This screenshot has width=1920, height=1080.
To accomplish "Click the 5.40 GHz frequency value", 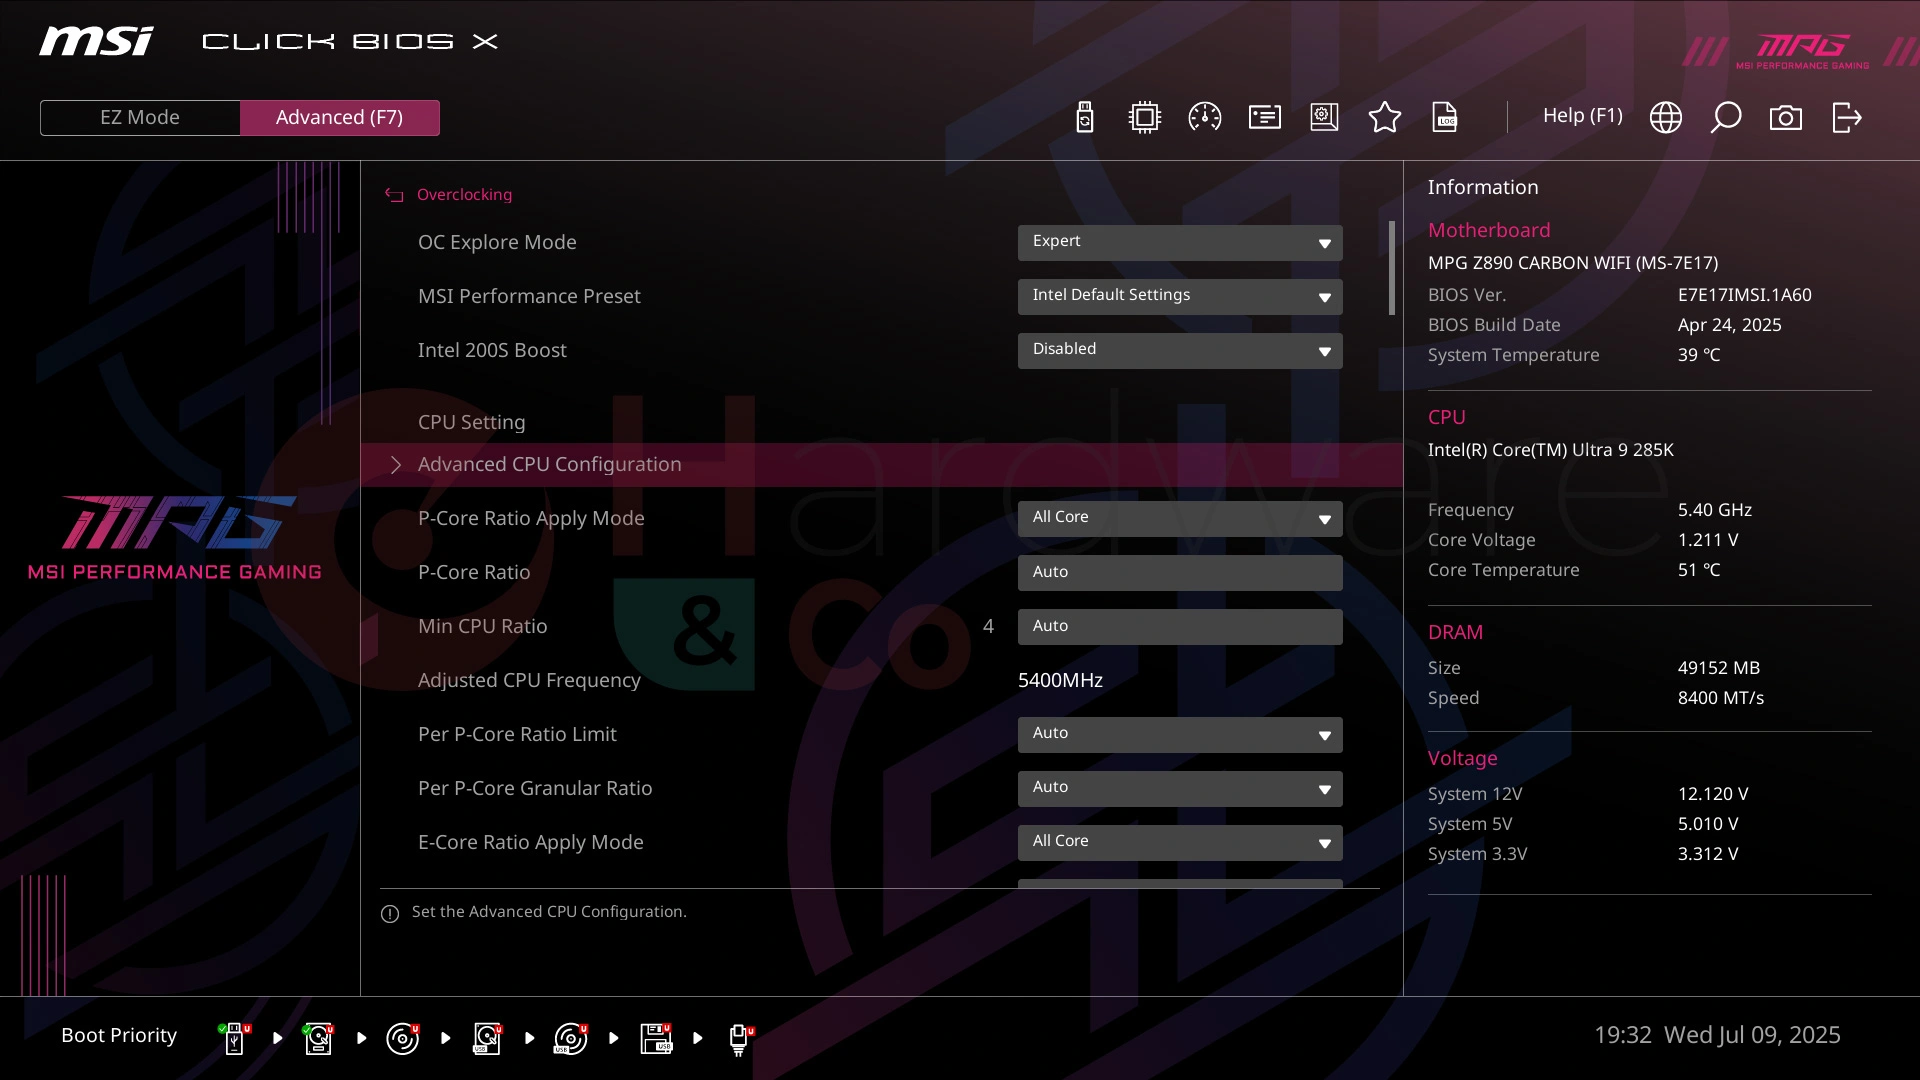I will tap(1714, 510).
